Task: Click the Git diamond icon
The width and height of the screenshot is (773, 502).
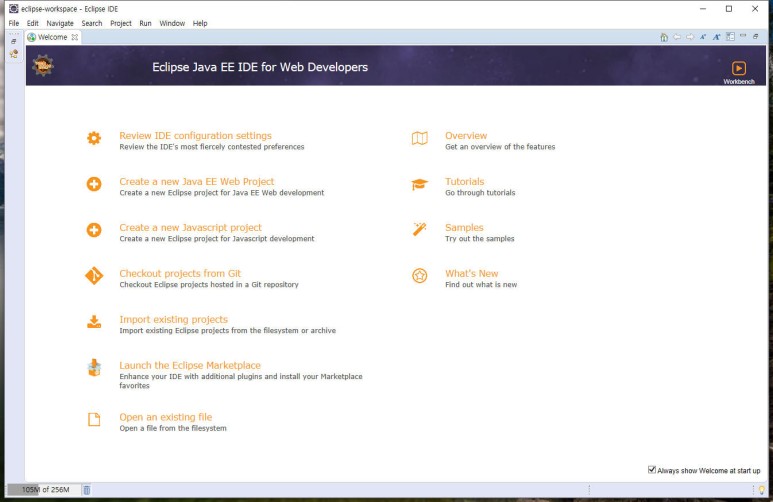Action: 94,276
